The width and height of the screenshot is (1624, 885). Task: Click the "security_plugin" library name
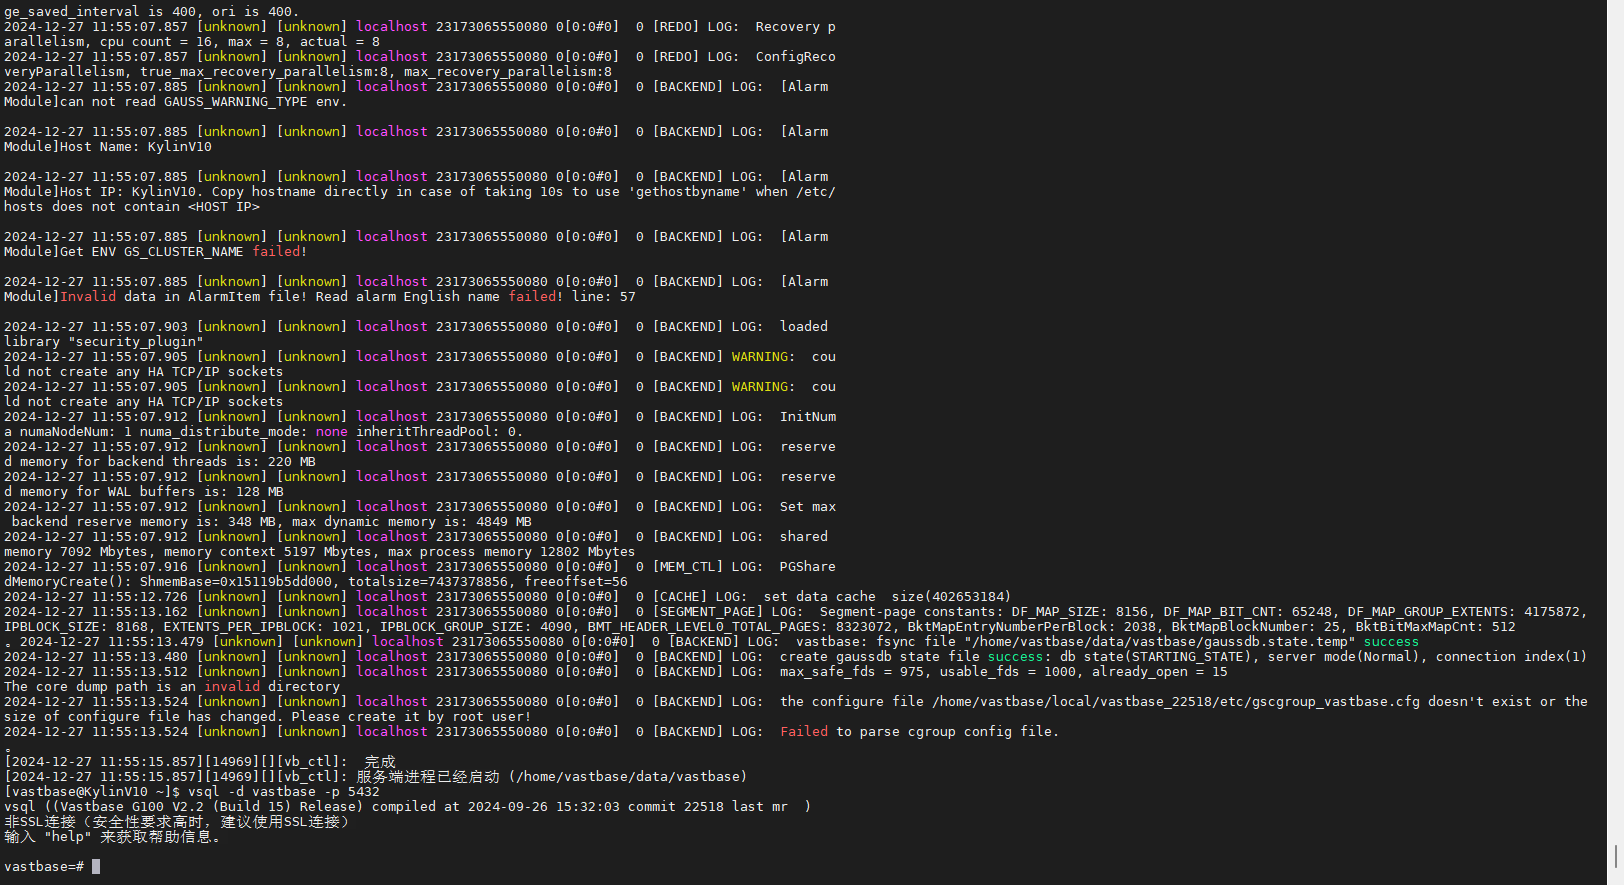click(x=135, y=342)
